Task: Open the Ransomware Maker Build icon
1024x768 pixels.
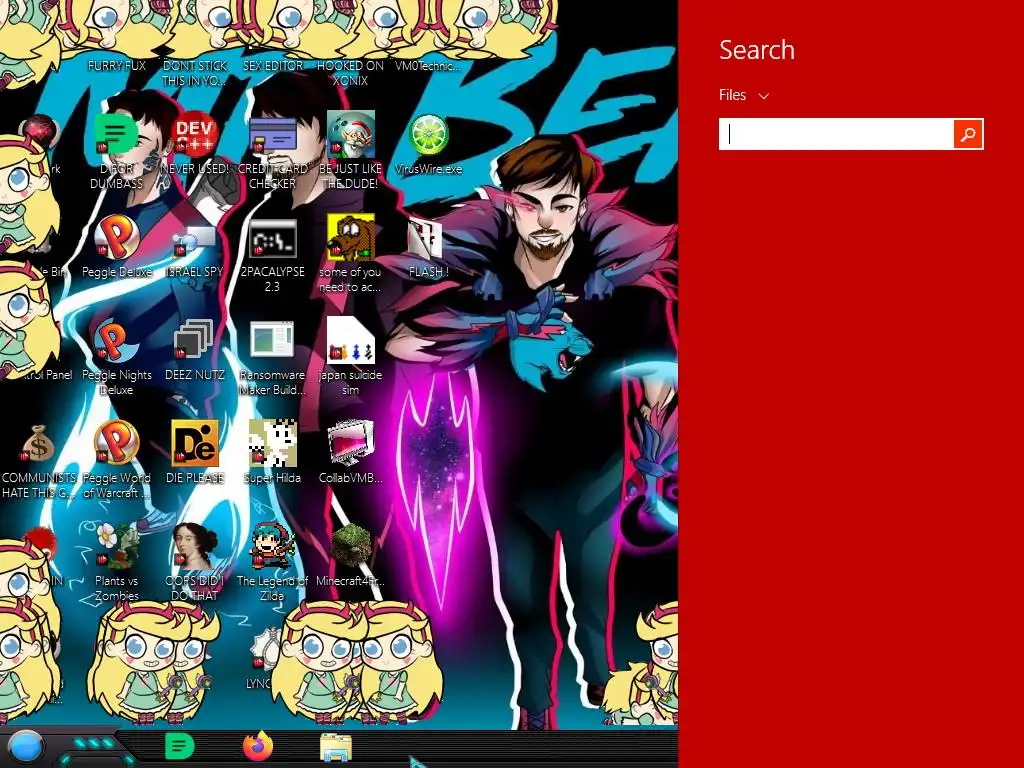Action: pos(272,340)
